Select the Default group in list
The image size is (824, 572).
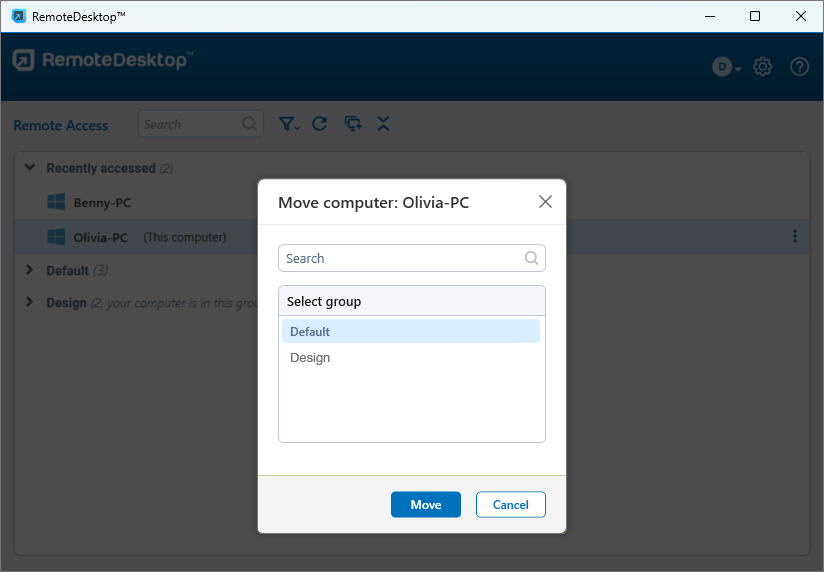pyautogui.click(x=410, y=332)
